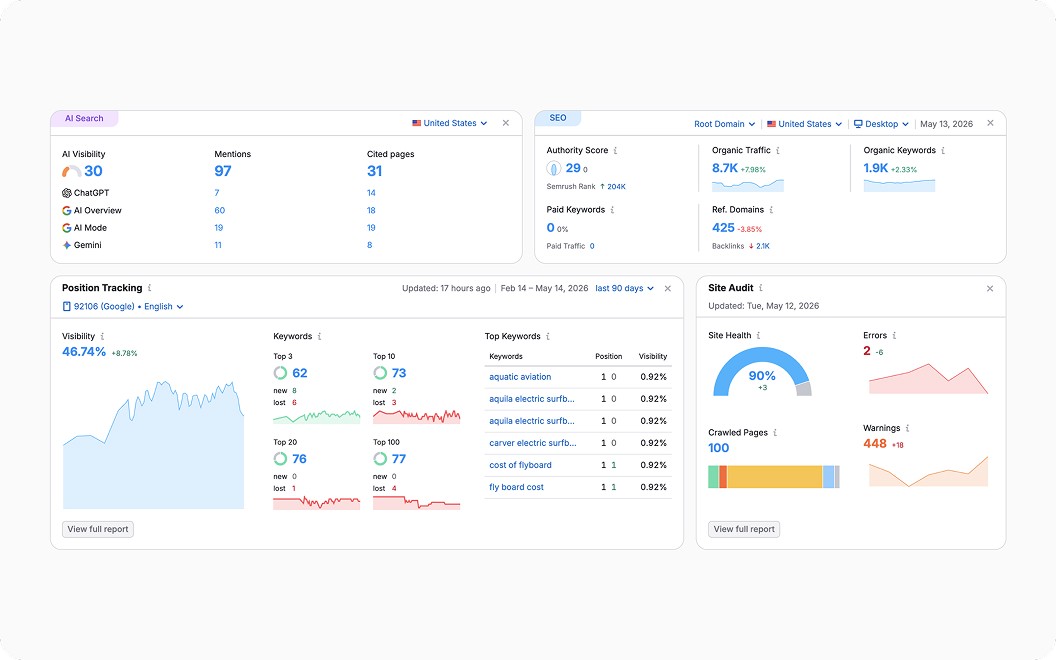Click the Top 20 donut chart icon
The width and height of the screenshot is (1056, 660).
(x=280, y=459)
